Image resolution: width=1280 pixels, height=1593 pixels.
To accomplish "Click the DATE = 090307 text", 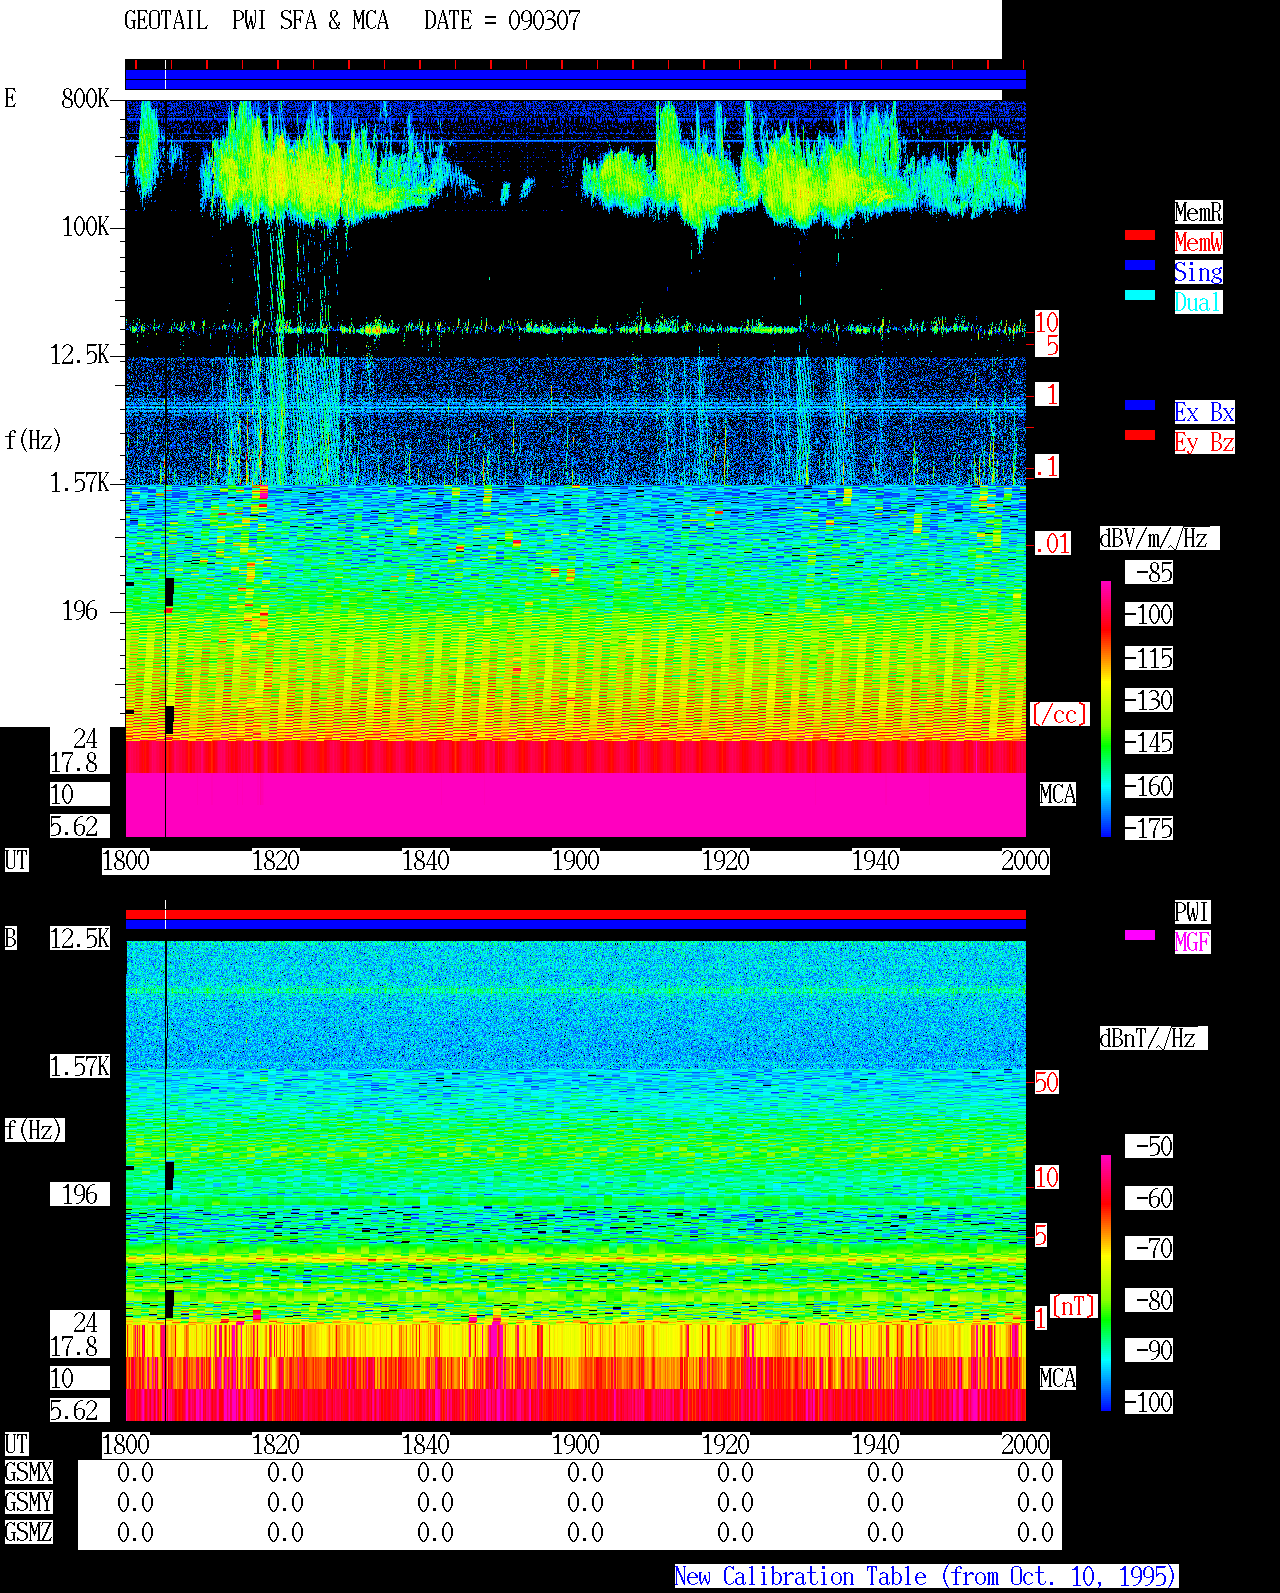I will [502, 21].
